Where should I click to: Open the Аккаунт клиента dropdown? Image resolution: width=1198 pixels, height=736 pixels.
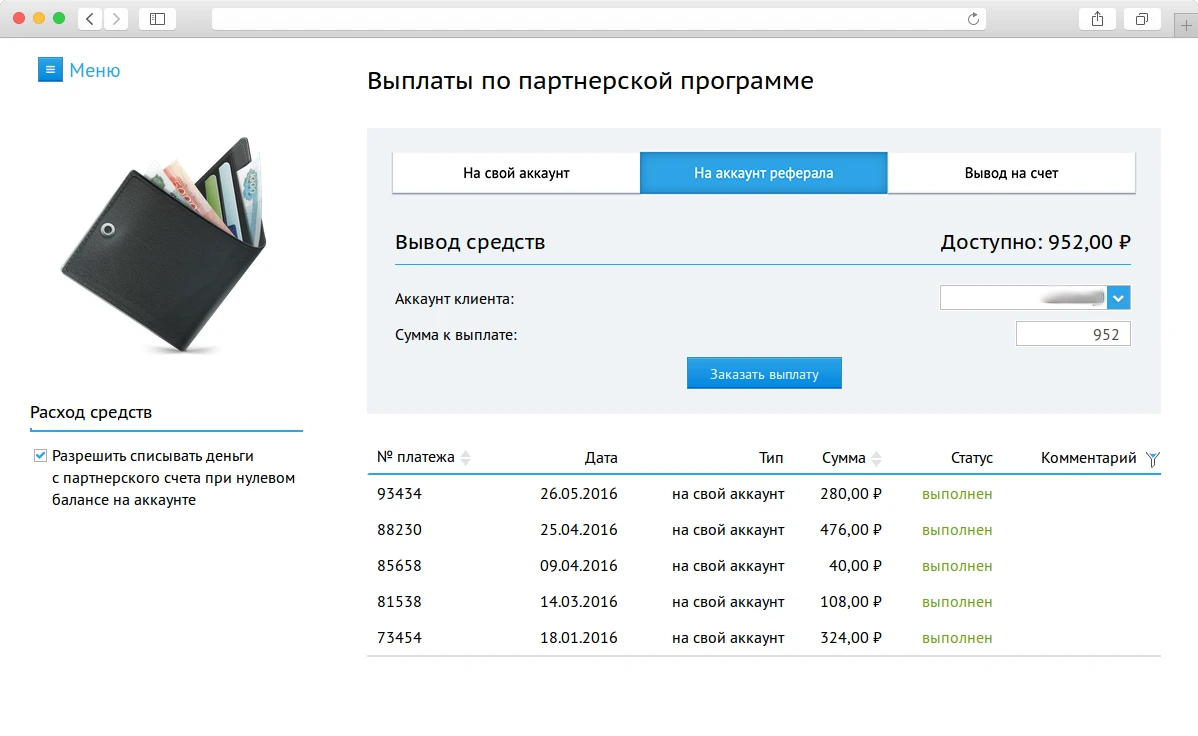[x=1119, y=297]
